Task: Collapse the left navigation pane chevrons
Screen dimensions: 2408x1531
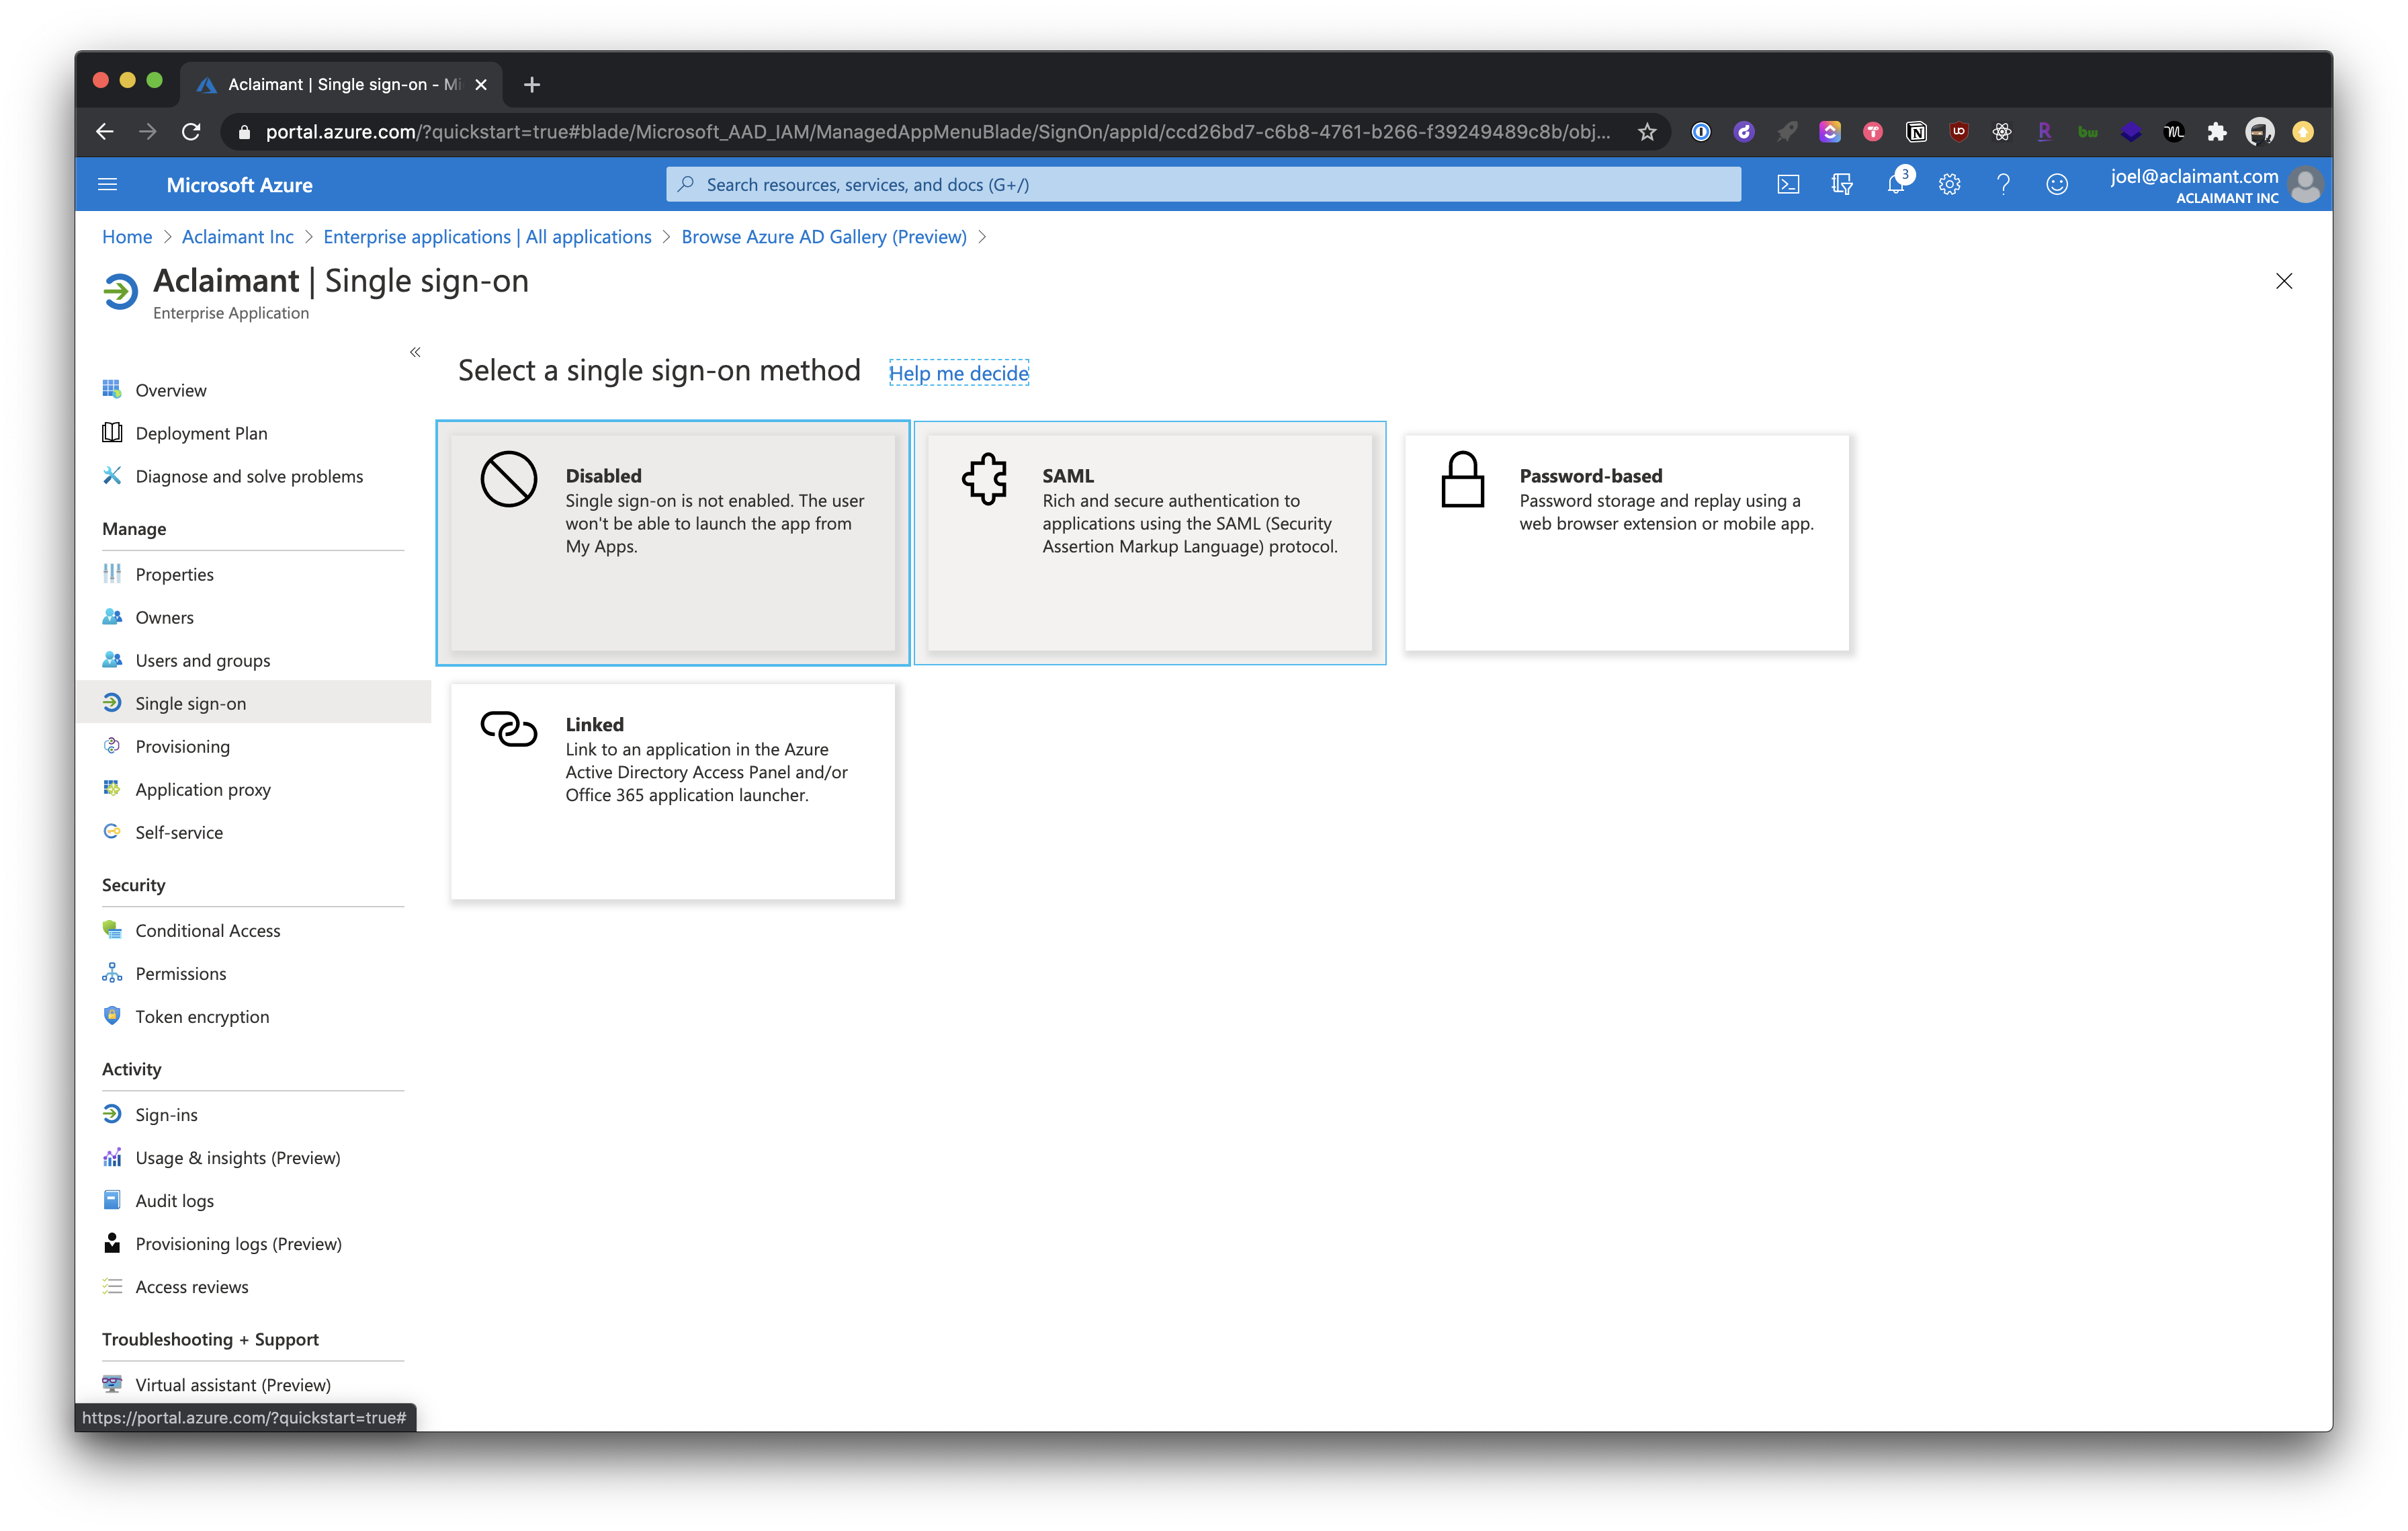Action: [x=415, y=352]
